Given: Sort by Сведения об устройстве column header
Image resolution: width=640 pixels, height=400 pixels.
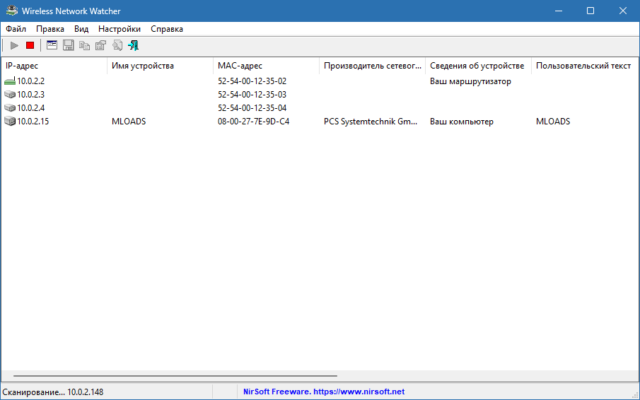Looking at the screenshot, I should (478, 66).
